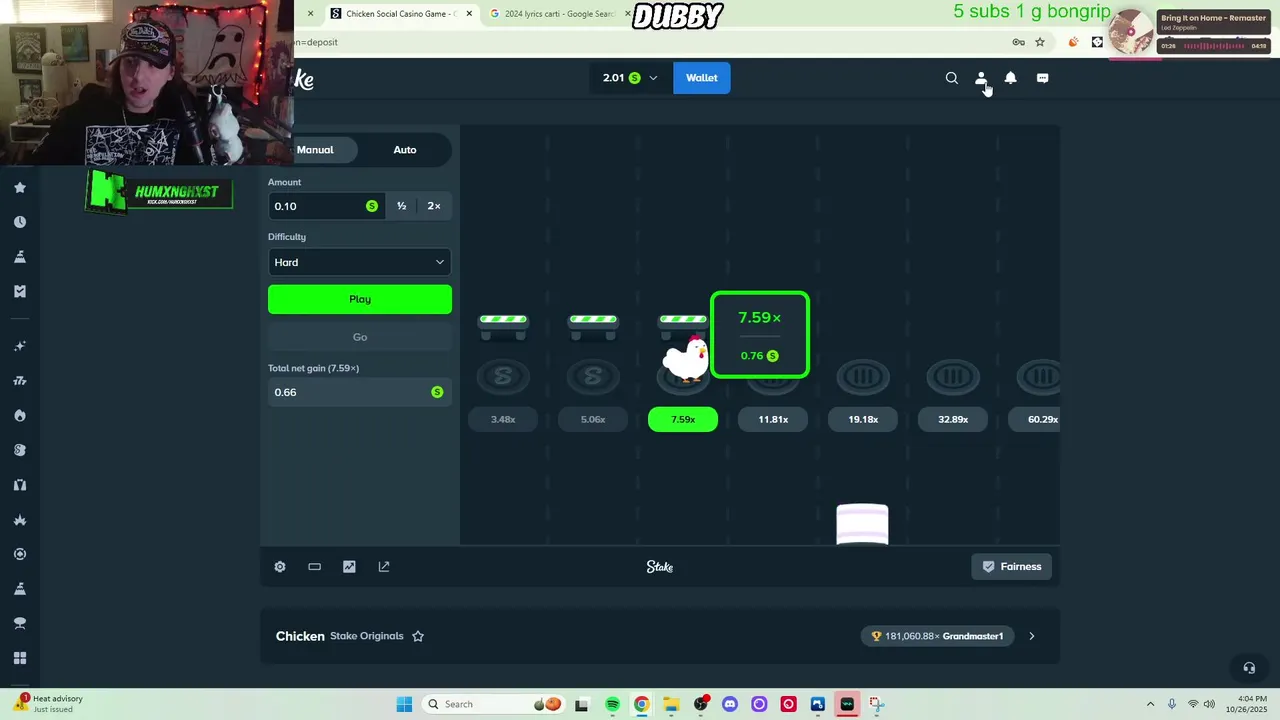Image resolution: width=1280 pixels, height=720 pixels.
Task: Bookmark page with browser star icon
Action: tap(1040, 42)
